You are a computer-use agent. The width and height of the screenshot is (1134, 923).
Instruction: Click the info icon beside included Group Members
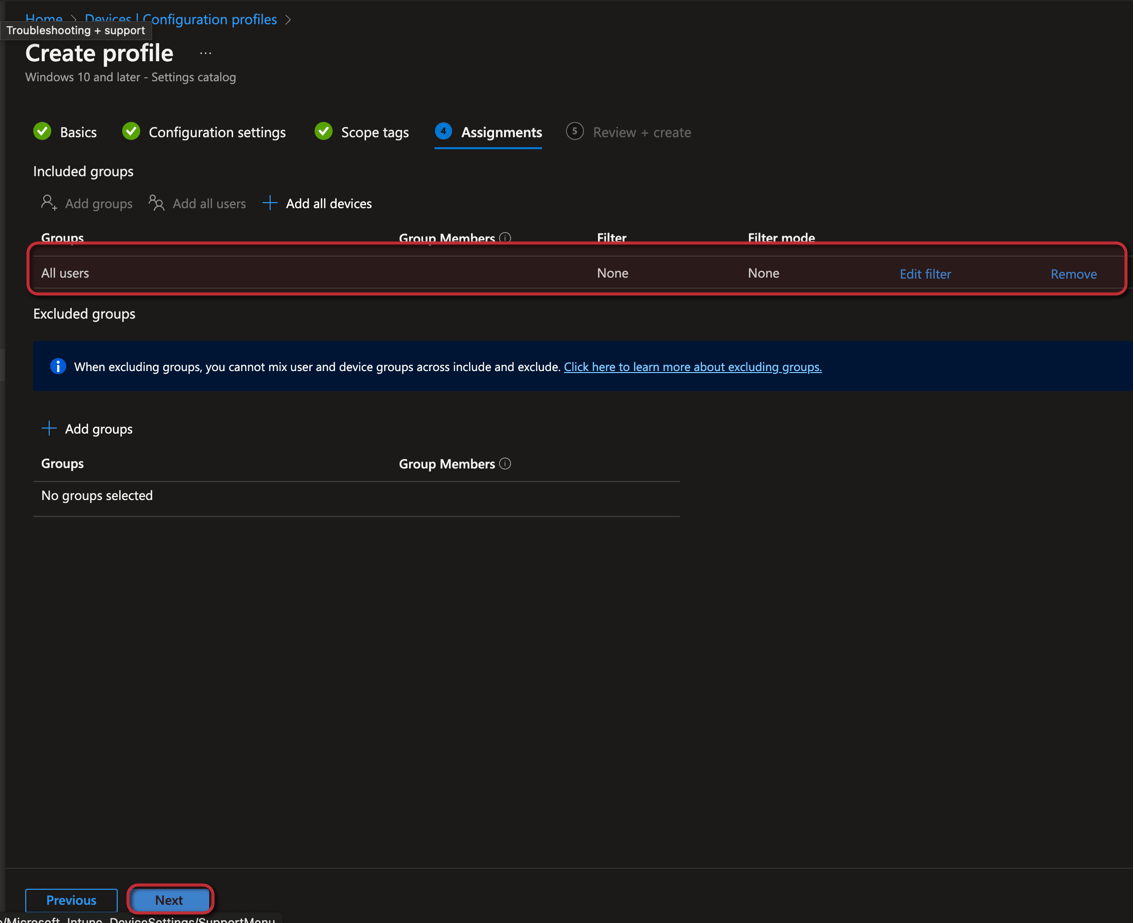pyautogui.click(x=505, y=237)
